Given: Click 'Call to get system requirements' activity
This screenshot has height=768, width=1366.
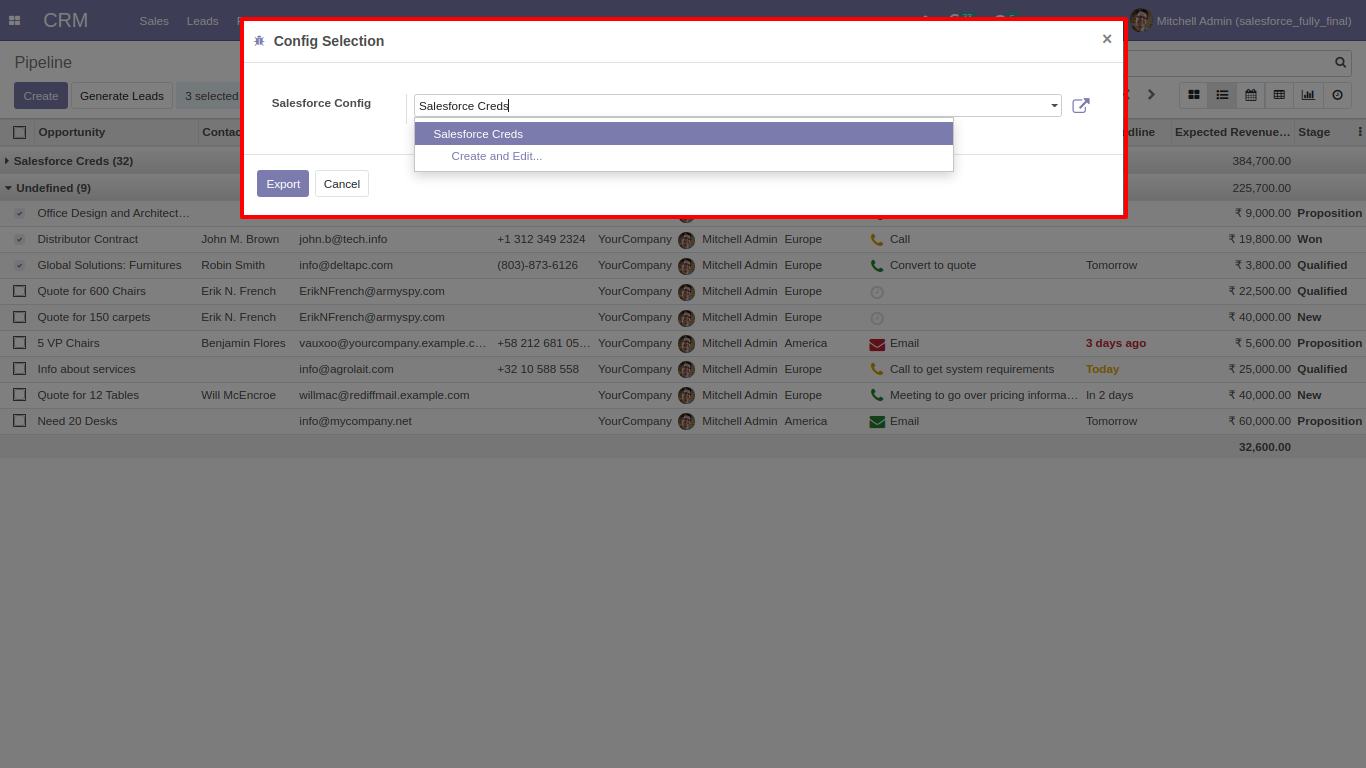Looking at the screenshot, I should (x=972, y=370).
